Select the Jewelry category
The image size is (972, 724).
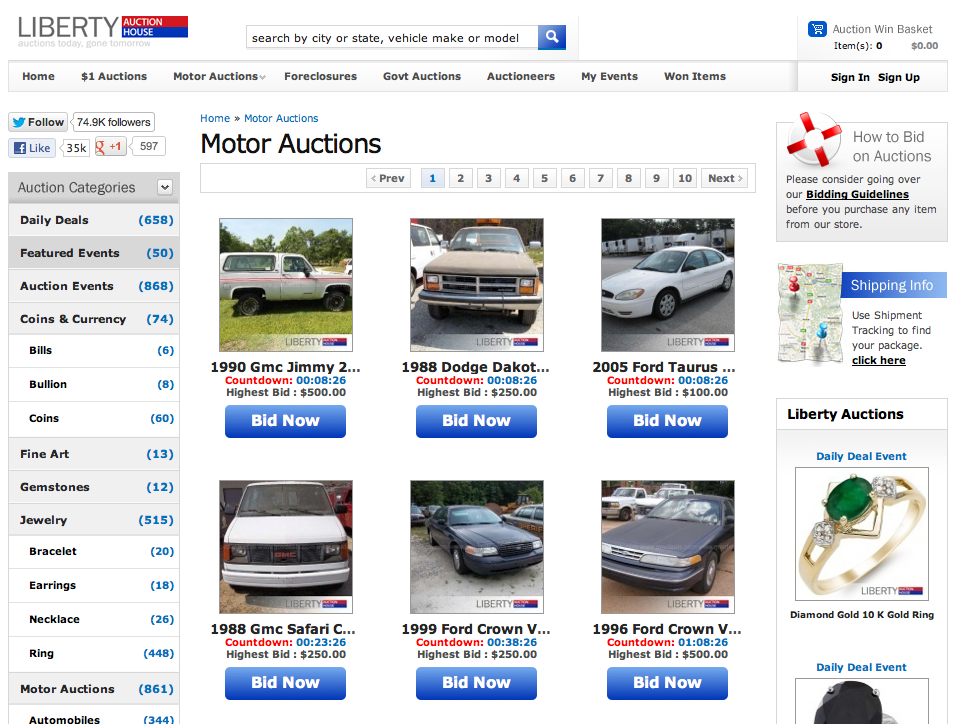(94, 519)
